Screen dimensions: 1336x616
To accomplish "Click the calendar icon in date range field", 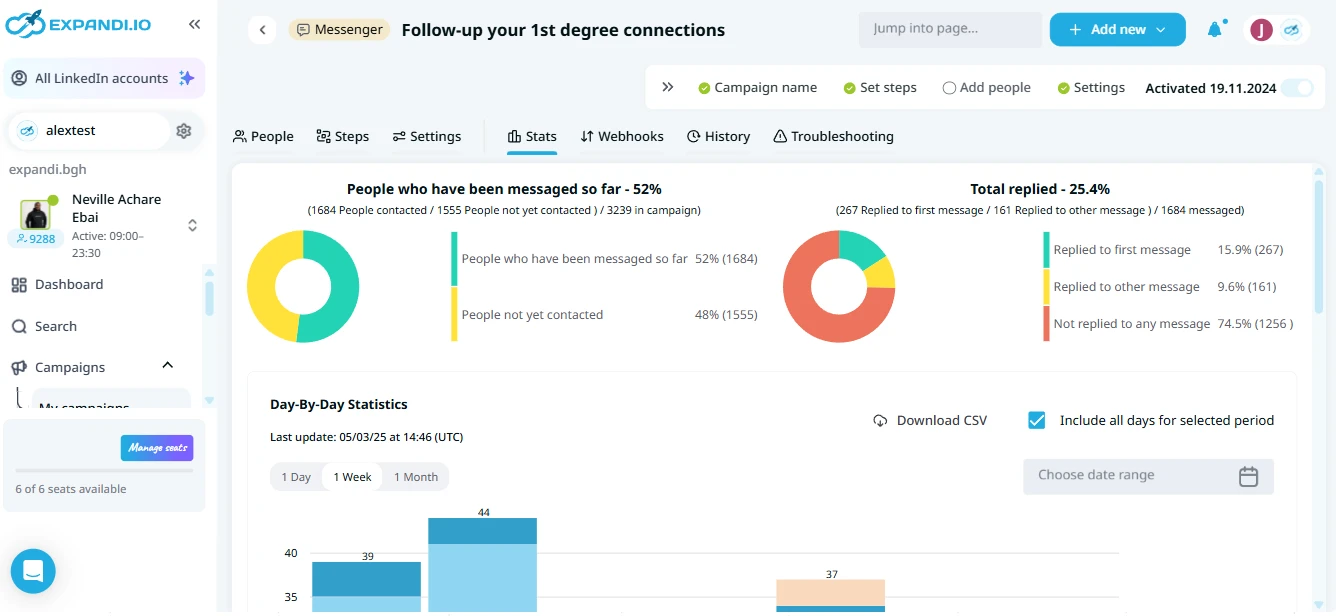I will pos(1248,476).
